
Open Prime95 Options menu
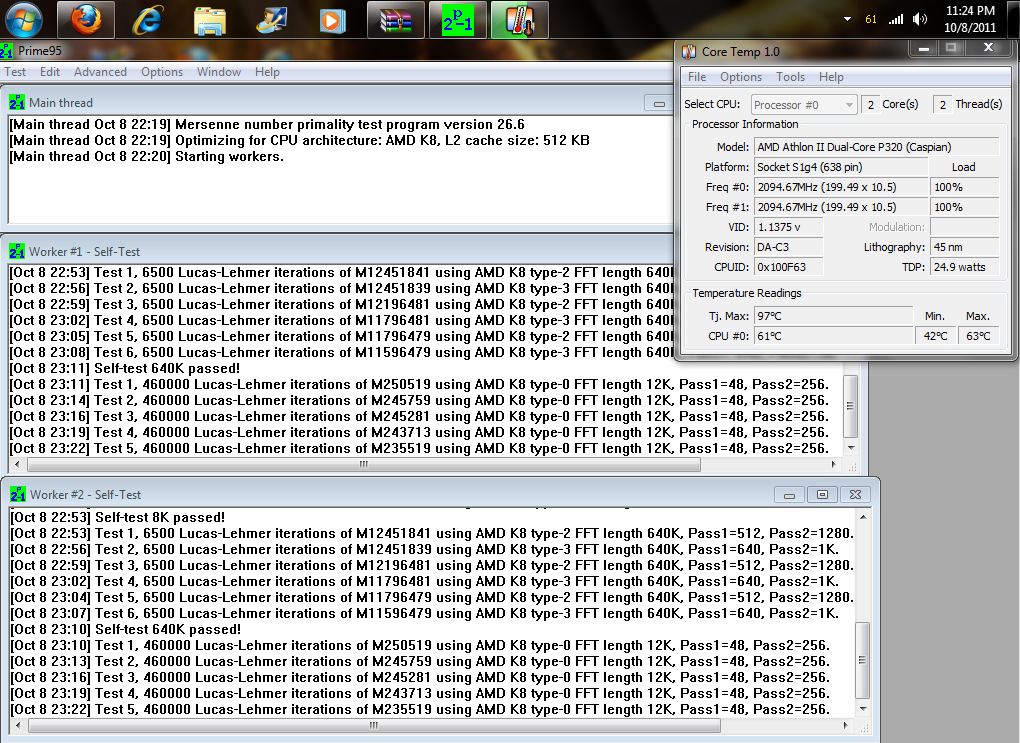click(x=162, y=72)
